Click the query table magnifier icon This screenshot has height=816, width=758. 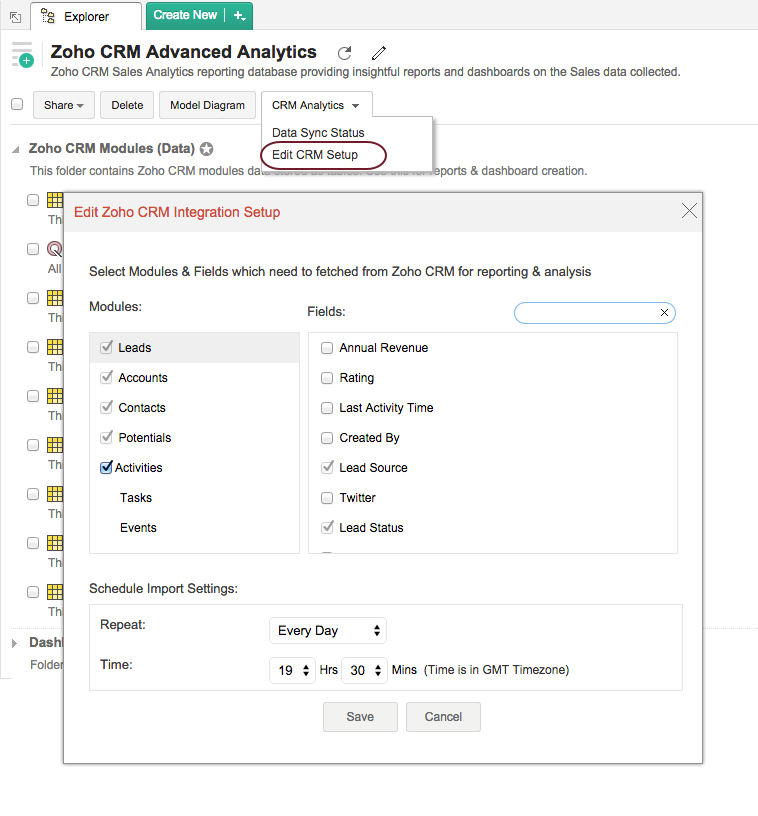click(55, 249)
